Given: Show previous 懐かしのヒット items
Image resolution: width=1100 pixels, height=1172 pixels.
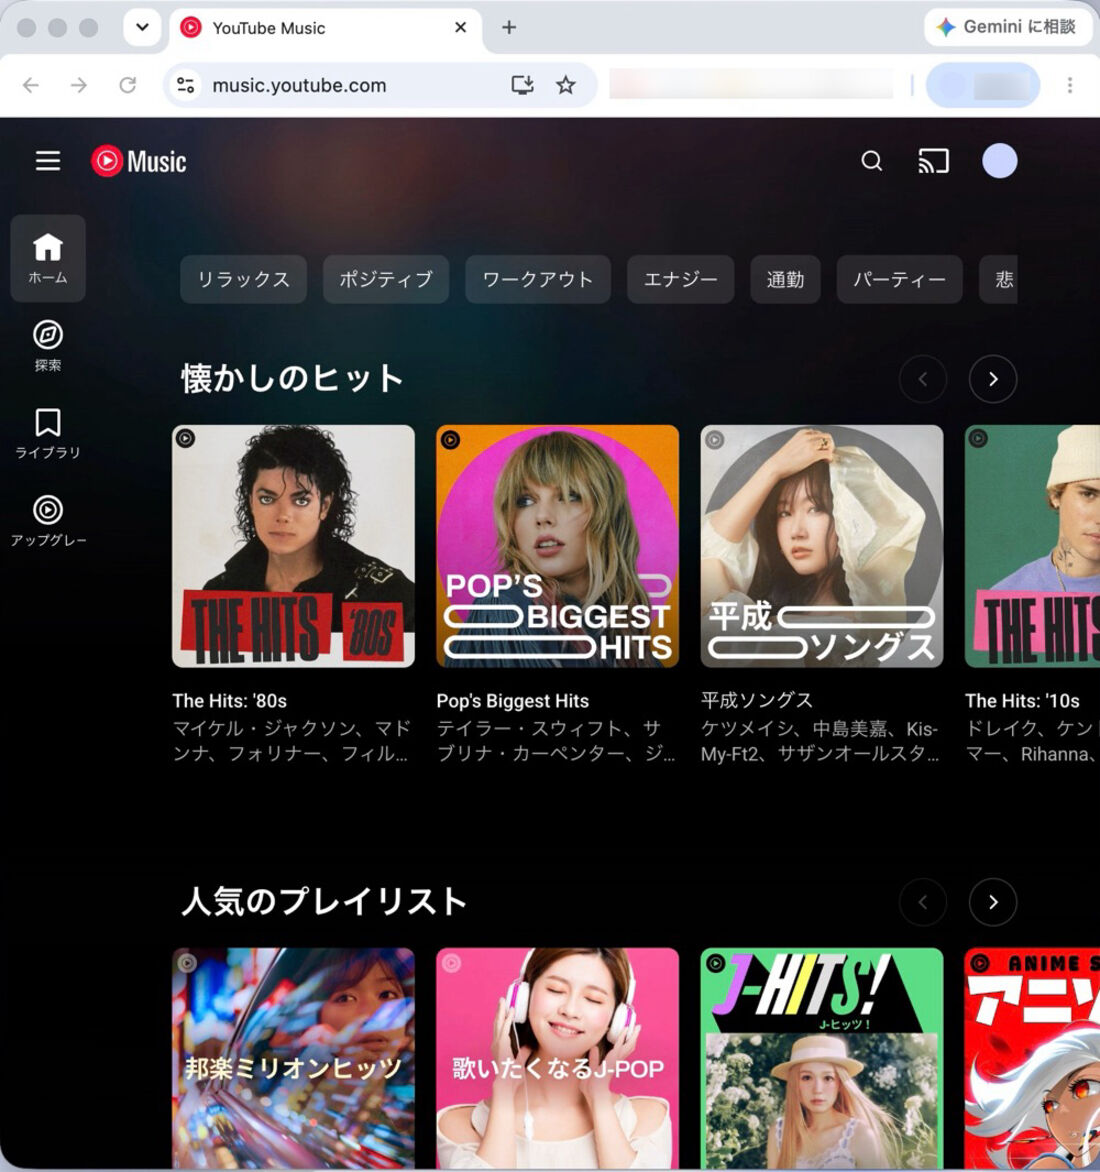Looking at the screenshot, I should click(923, 380).
